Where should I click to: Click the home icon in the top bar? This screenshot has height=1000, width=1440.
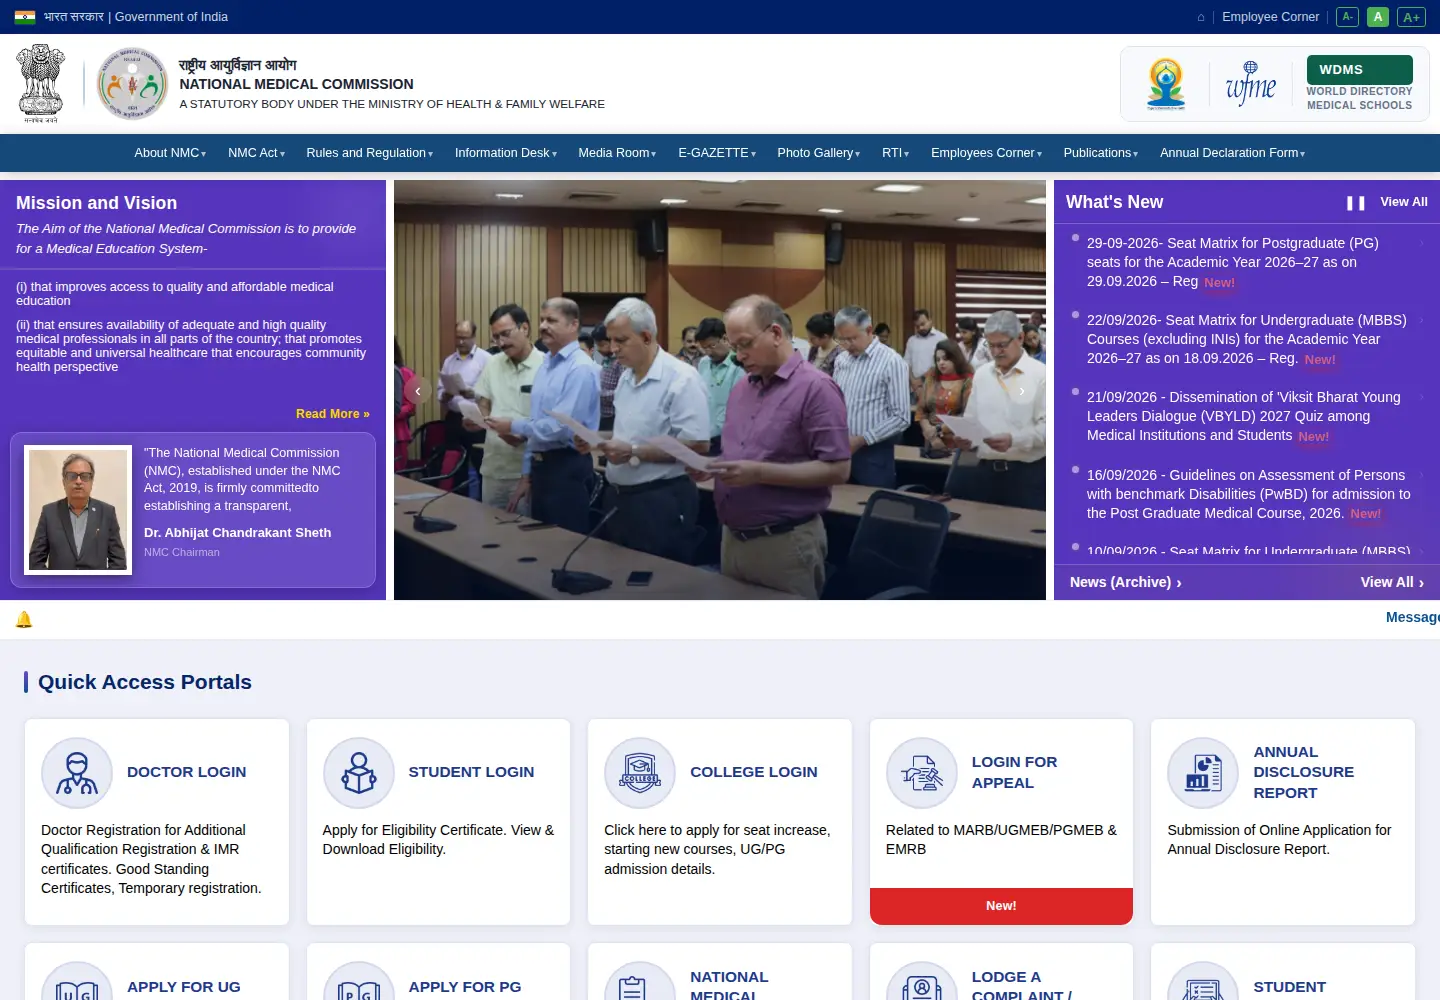(x=1201, y=17)
